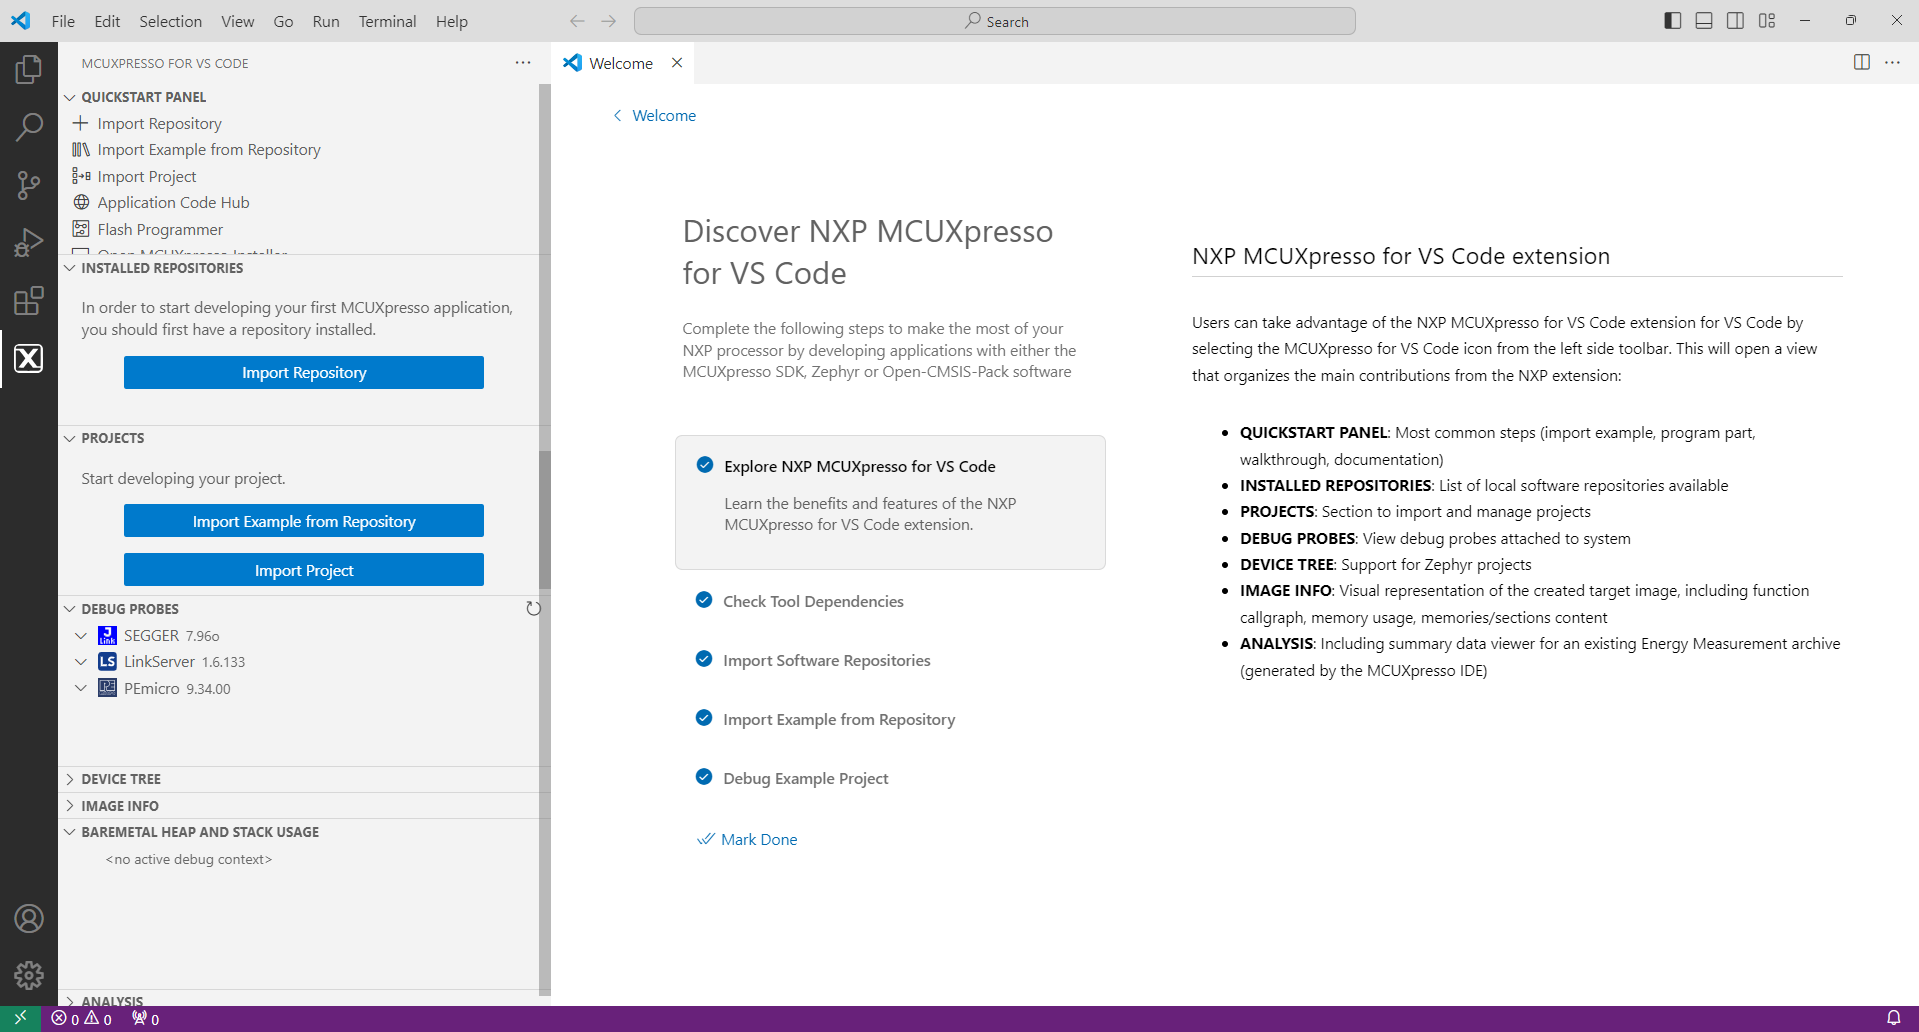Screen dimensions: 1919x1032
Task: Toggle the Primary Side Bar visibility
Action: click(1672, 20)
